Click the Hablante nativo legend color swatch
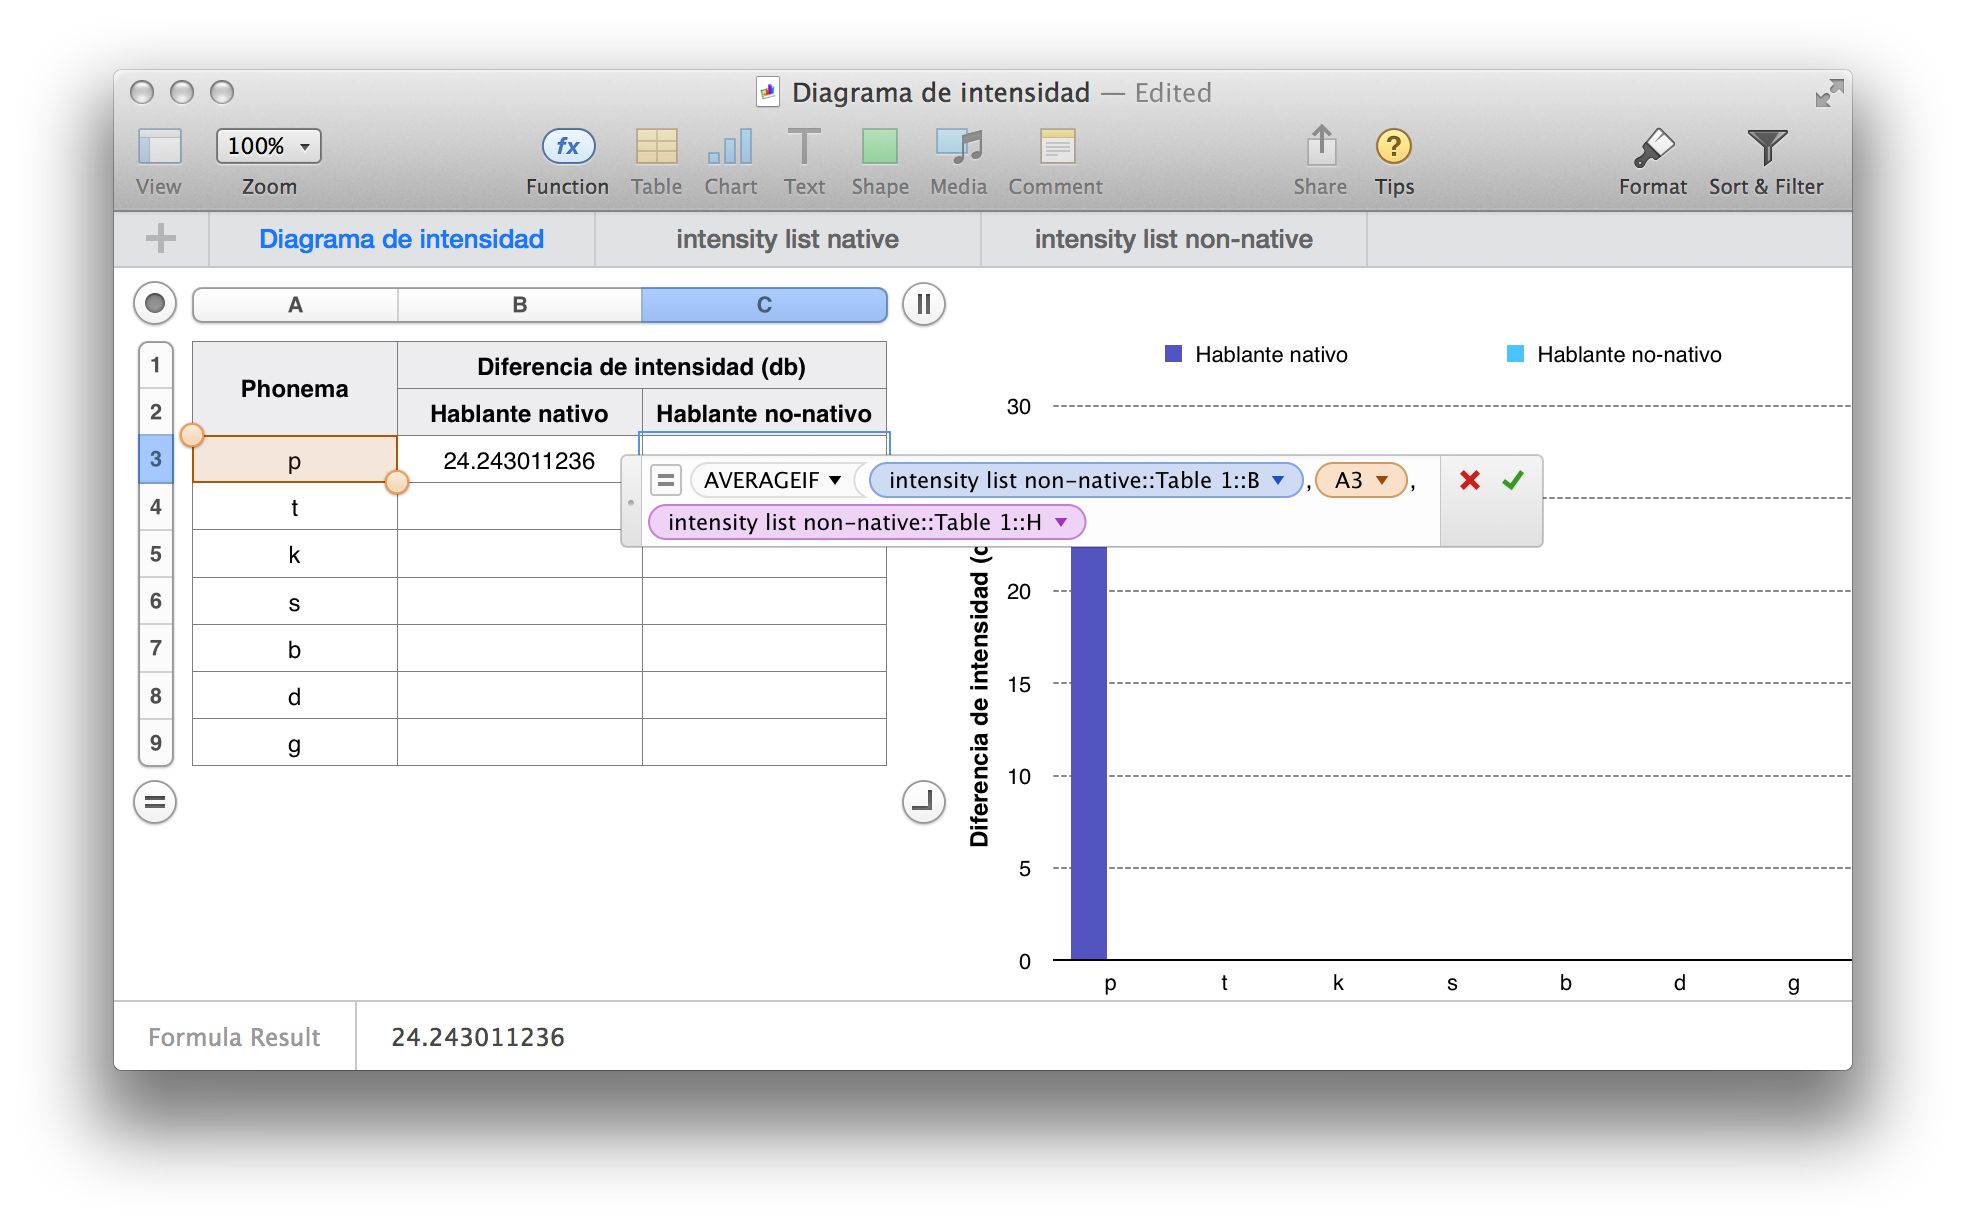This screenshot has height=1228, width=1966. click(x=1174, y=354)
